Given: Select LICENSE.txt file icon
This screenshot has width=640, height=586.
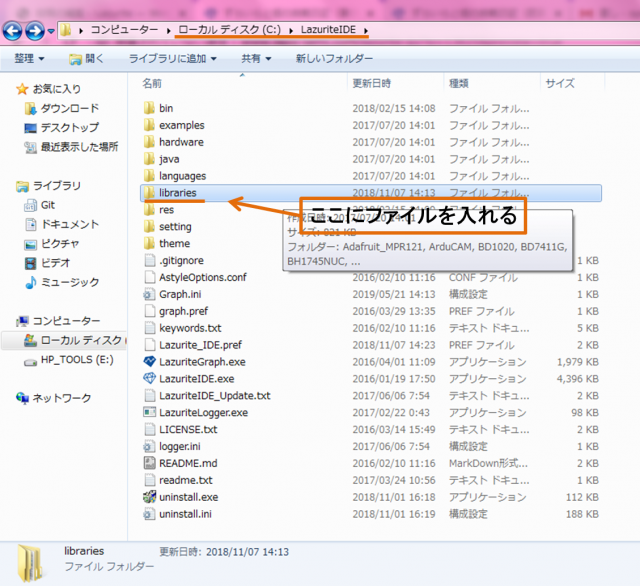Looking at the screenshot, I should tap(150, 430).
